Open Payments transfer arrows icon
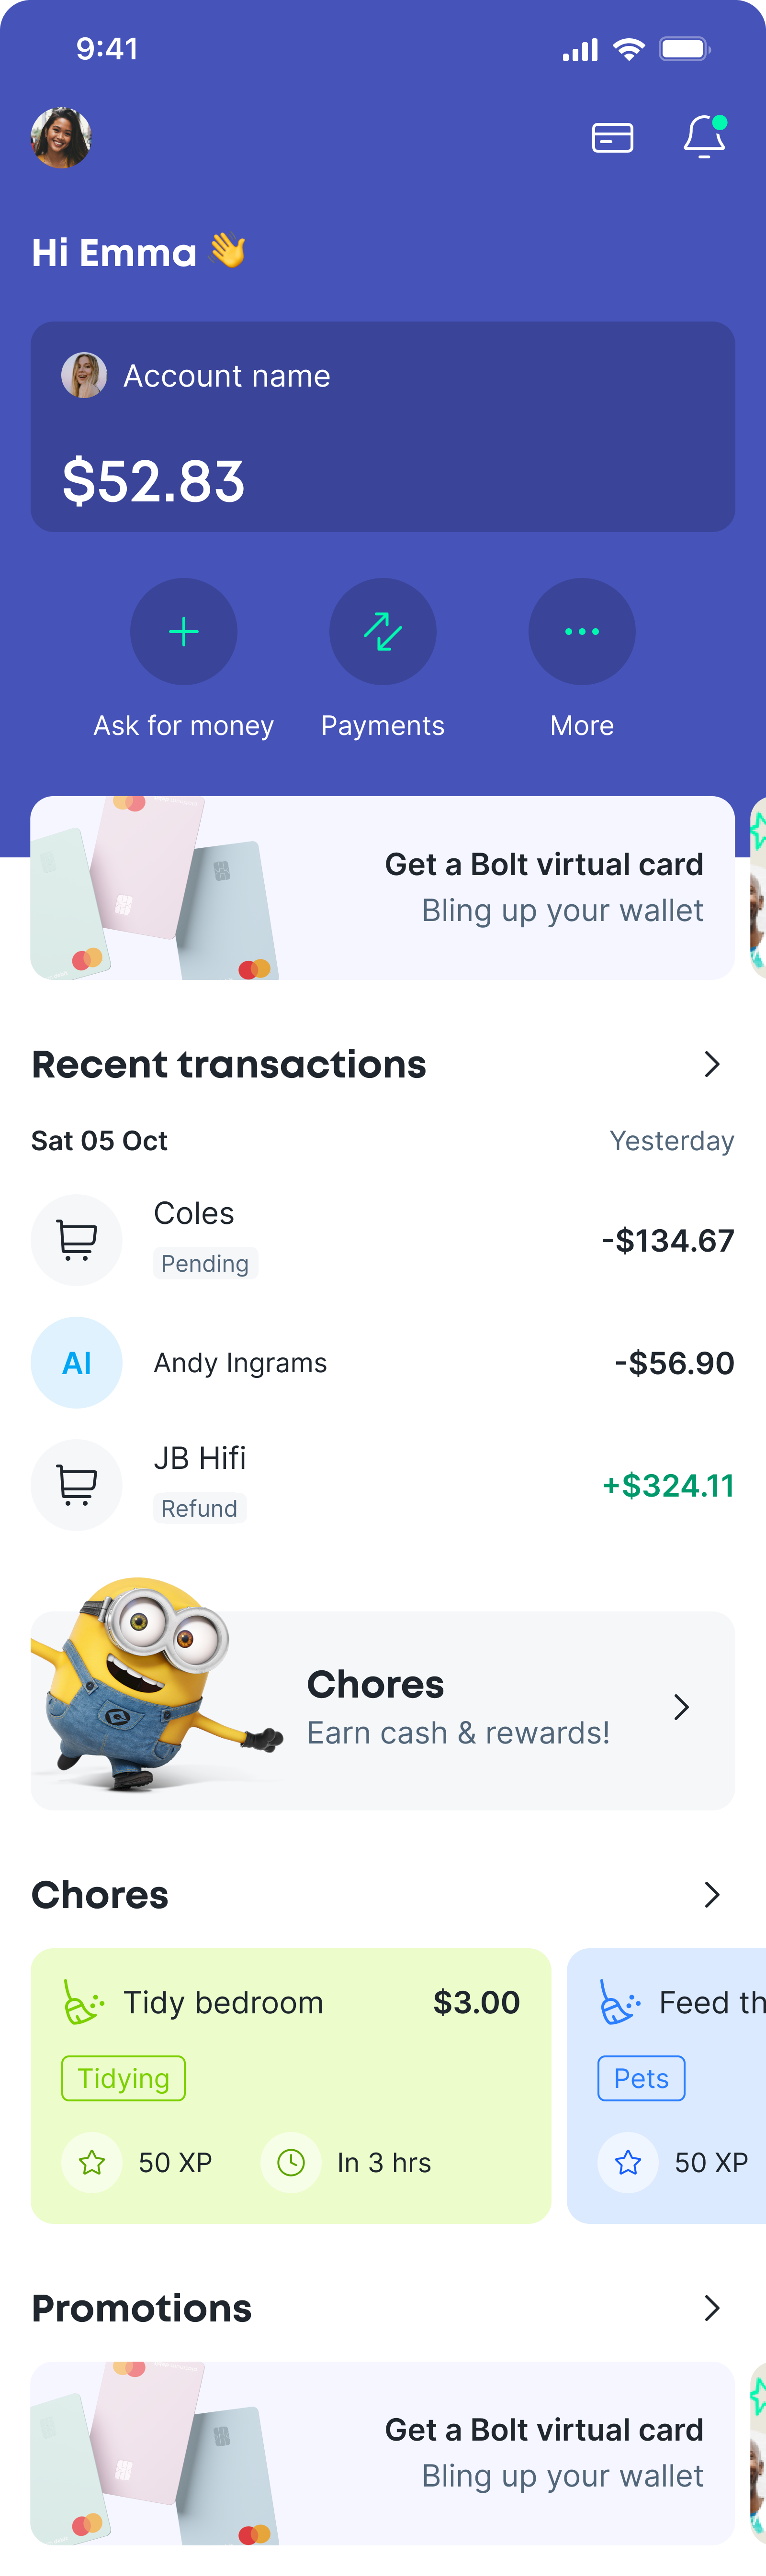Image resolution: width=766 pixels, height=2576 pixels. pyautogui.click(x=383, y=632)
